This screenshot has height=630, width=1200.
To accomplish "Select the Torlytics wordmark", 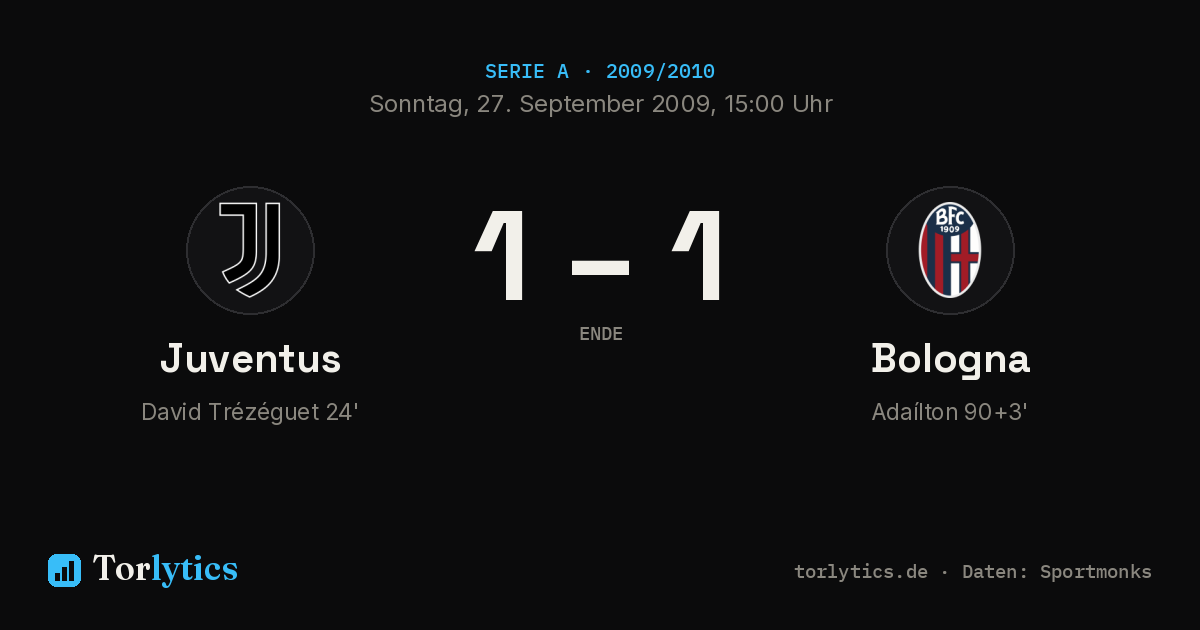I will tap(165, 569).
